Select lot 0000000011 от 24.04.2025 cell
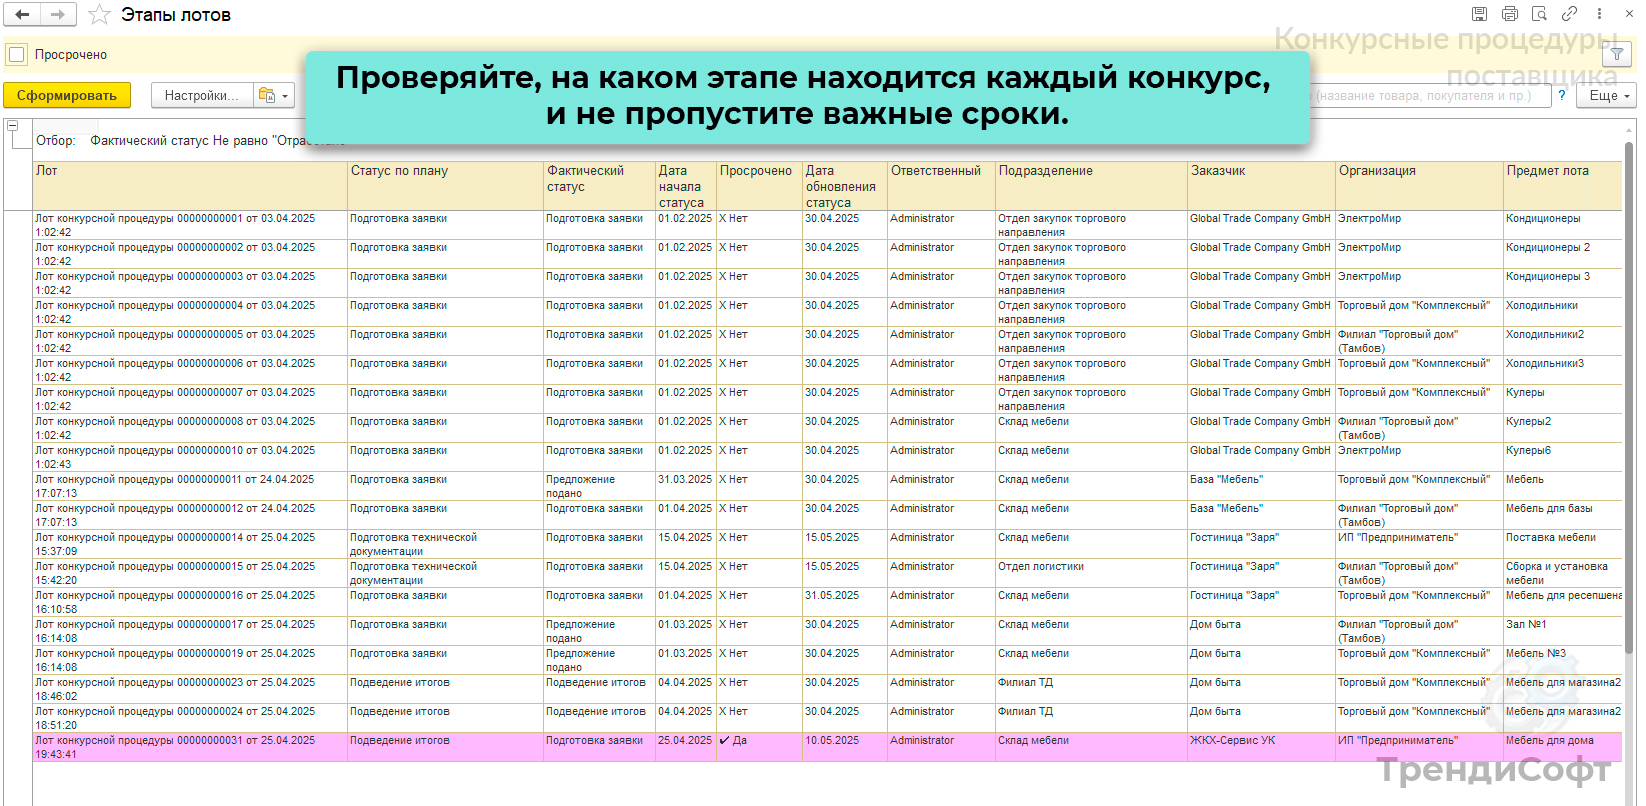Image resolution: width=1646 pixels, height=806 pixels. (190, 486)
